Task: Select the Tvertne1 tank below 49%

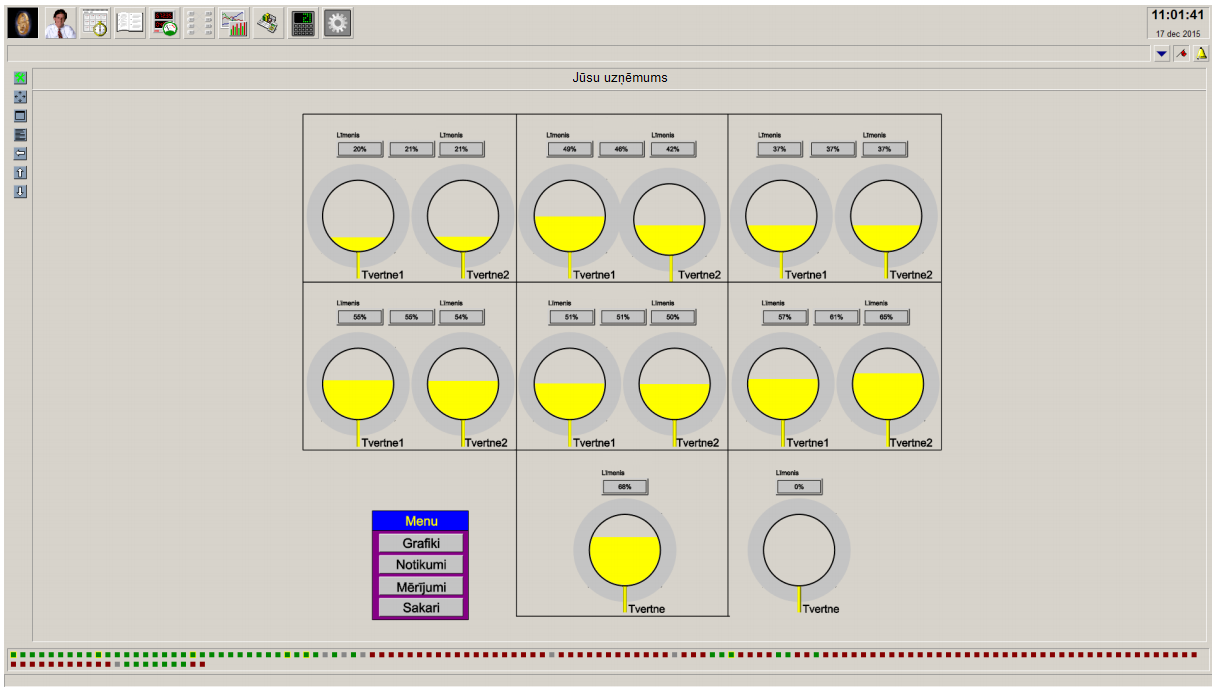Action: point(570,216)
